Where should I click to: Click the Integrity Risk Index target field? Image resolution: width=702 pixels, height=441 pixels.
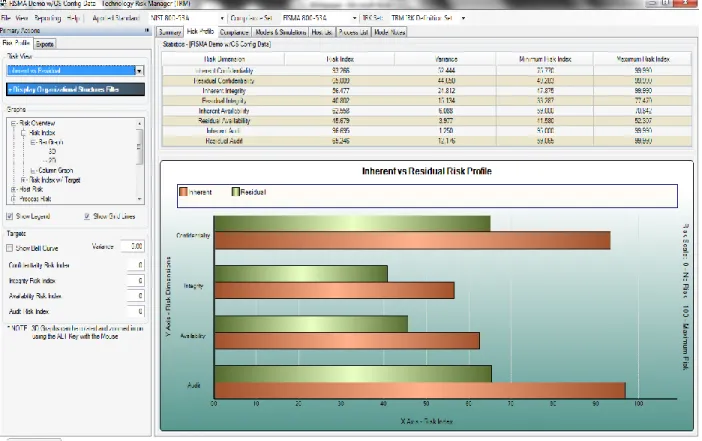(x=135, y=281)
